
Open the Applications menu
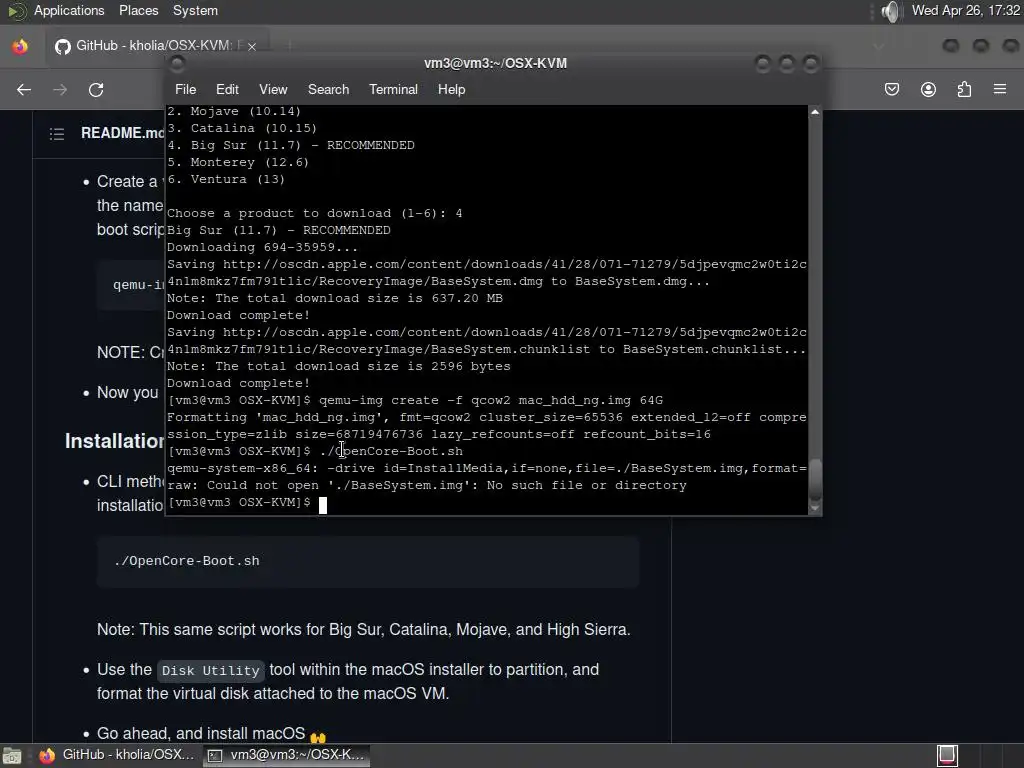69,10
